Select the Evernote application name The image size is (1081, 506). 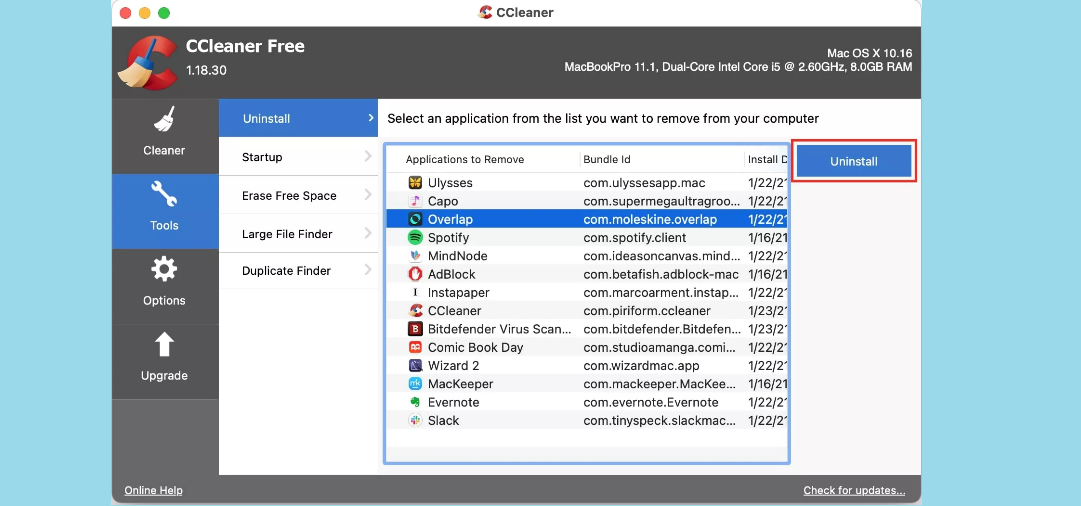tap(453, 402)
